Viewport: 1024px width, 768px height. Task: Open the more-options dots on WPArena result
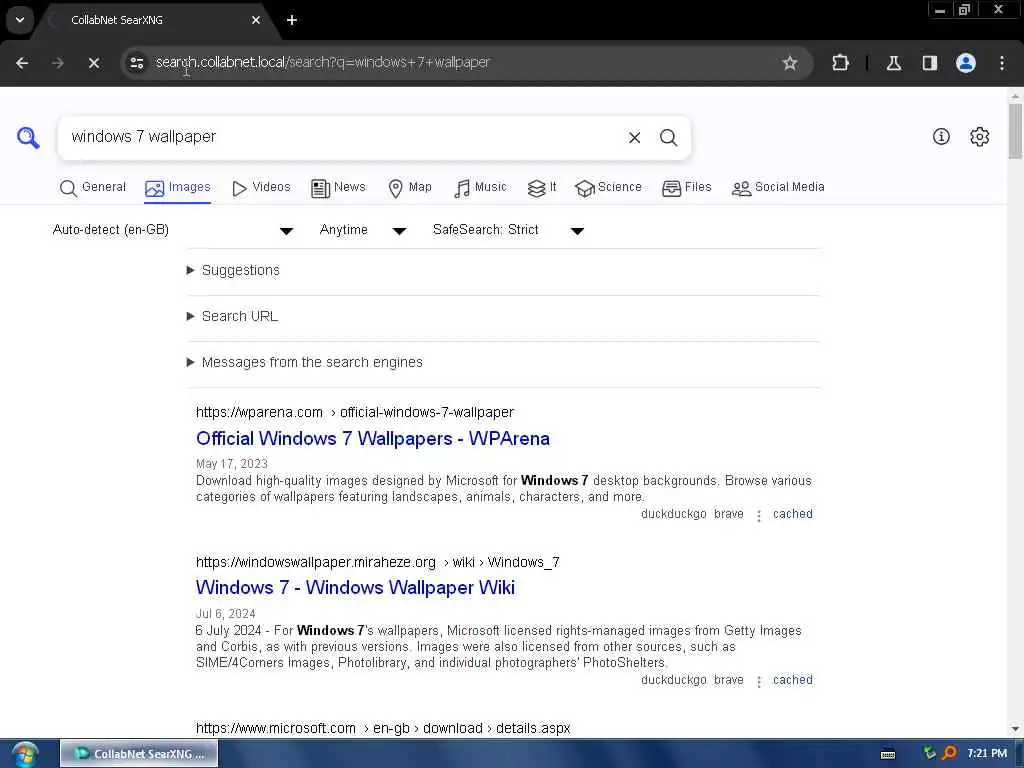pos(758,516)
